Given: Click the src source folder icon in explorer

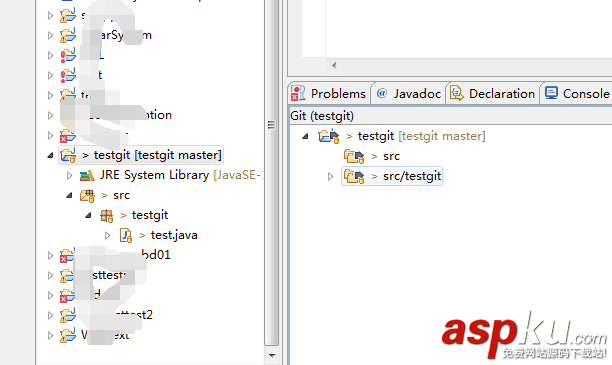Looking at the screenshot, I should (x=87, y=195).
